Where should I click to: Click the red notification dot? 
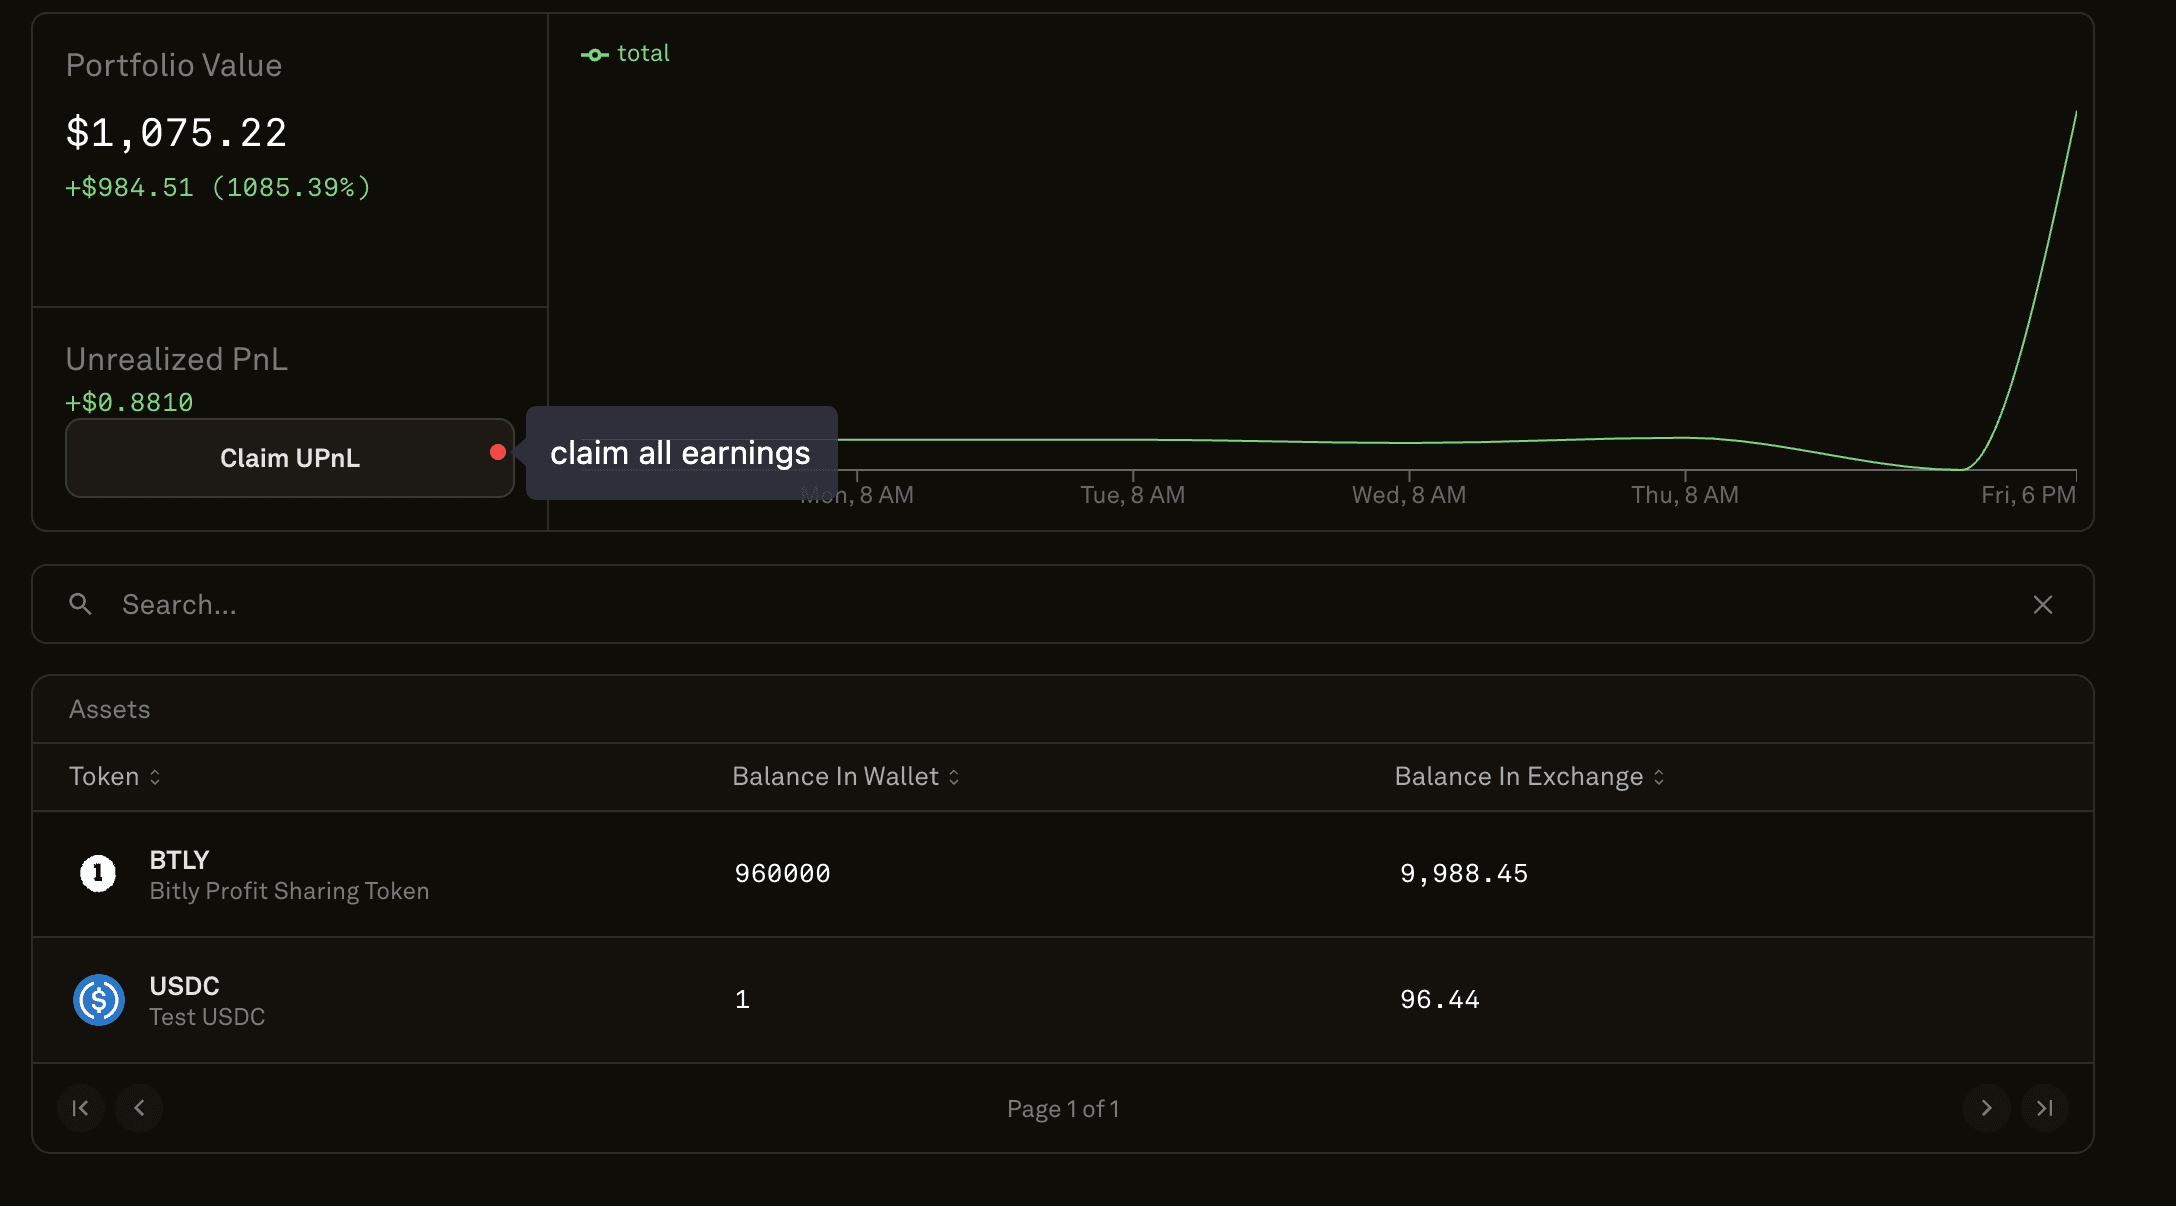tap(497, 452)
